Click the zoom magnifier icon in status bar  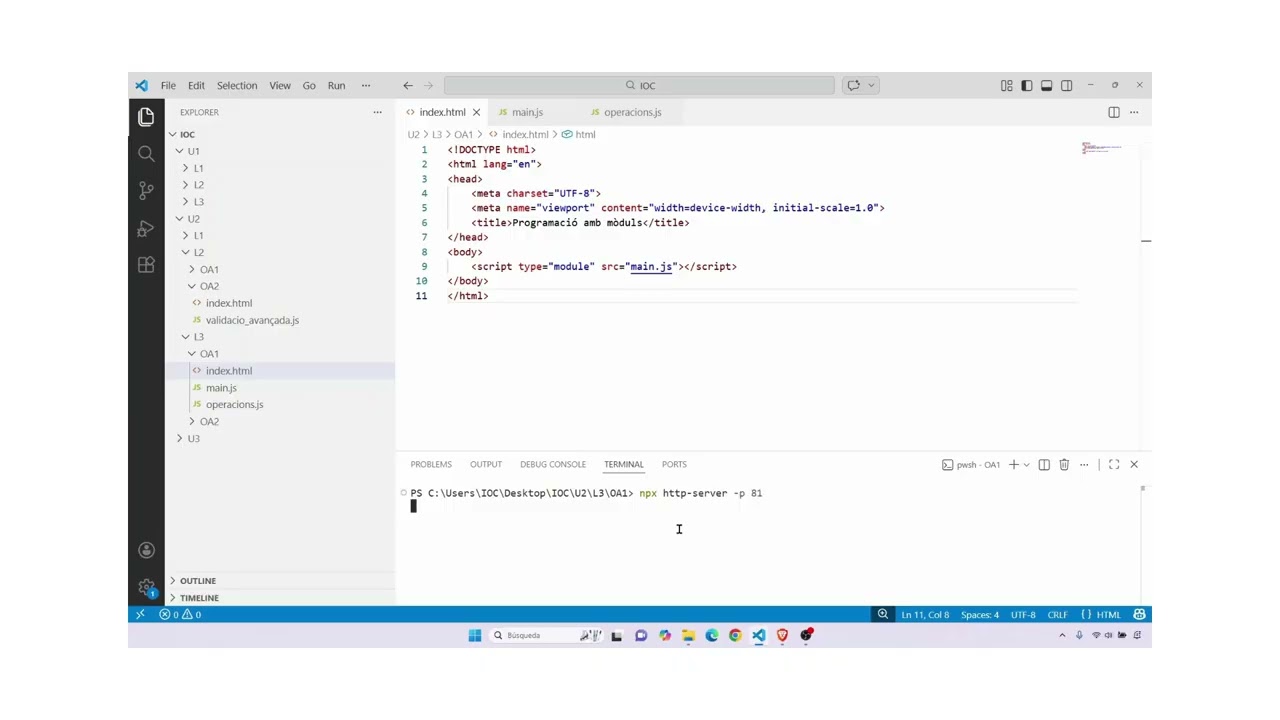tap(883, 614)
